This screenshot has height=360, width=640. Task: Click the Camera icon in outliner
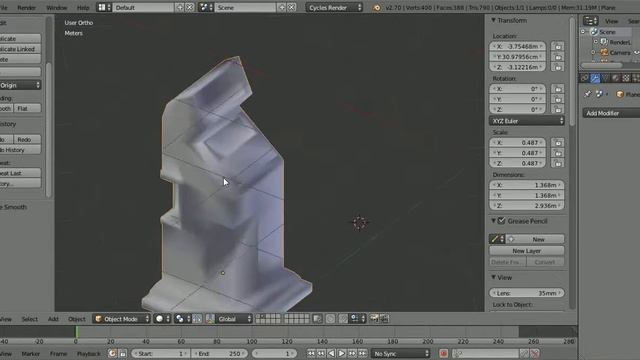(x=604, y=52)
